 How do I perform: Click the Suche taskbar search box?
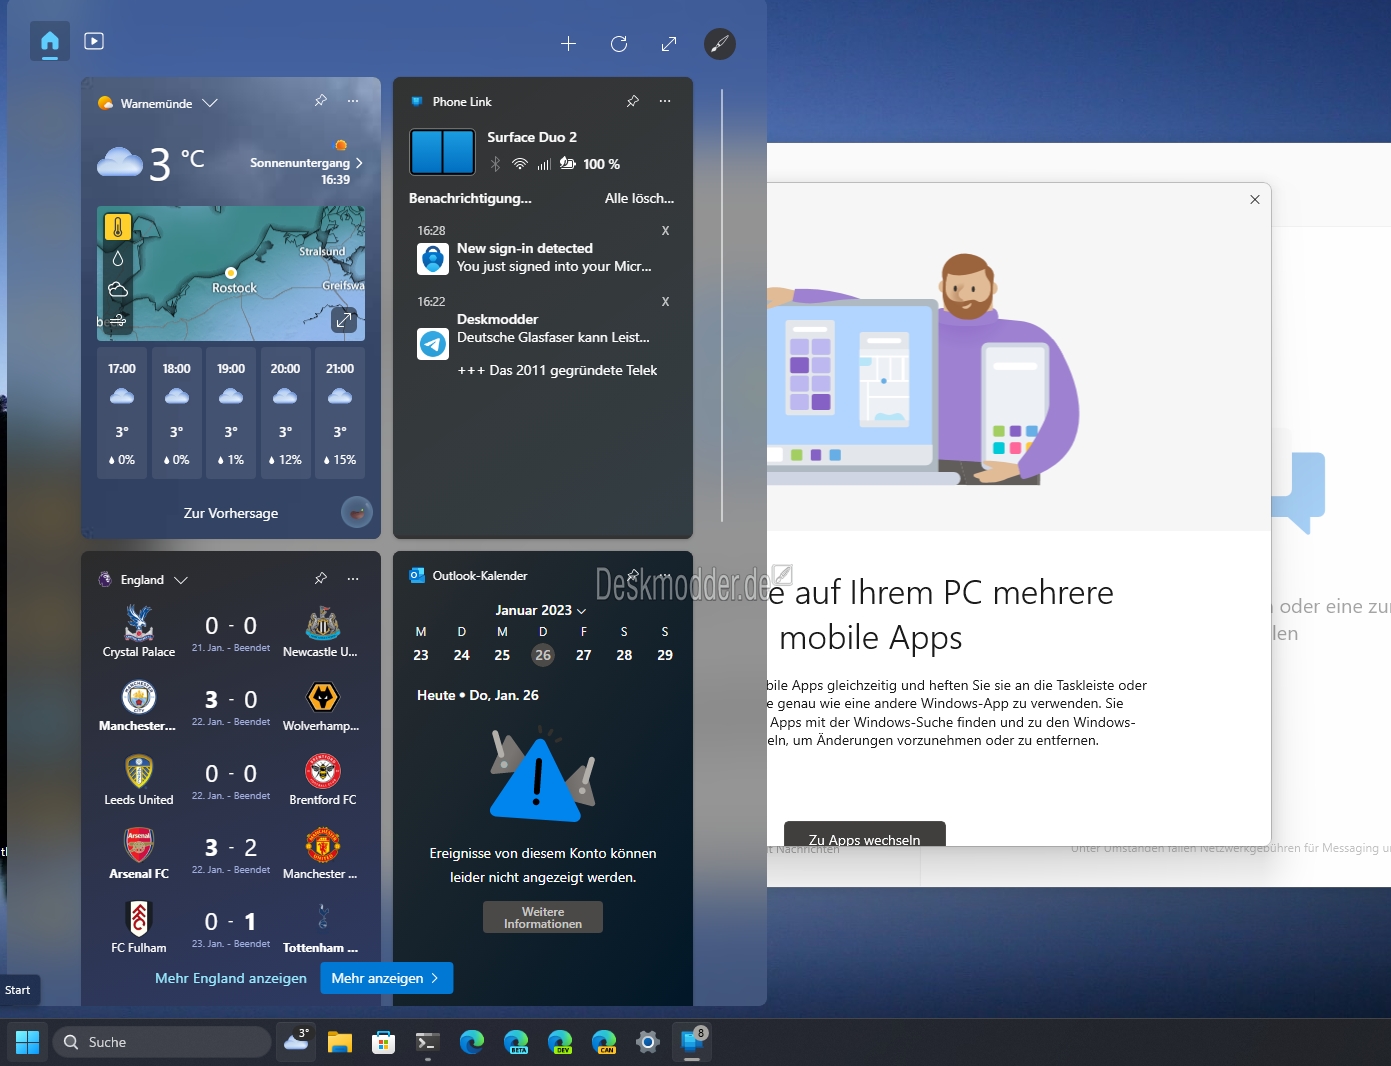coord(162,1042)
